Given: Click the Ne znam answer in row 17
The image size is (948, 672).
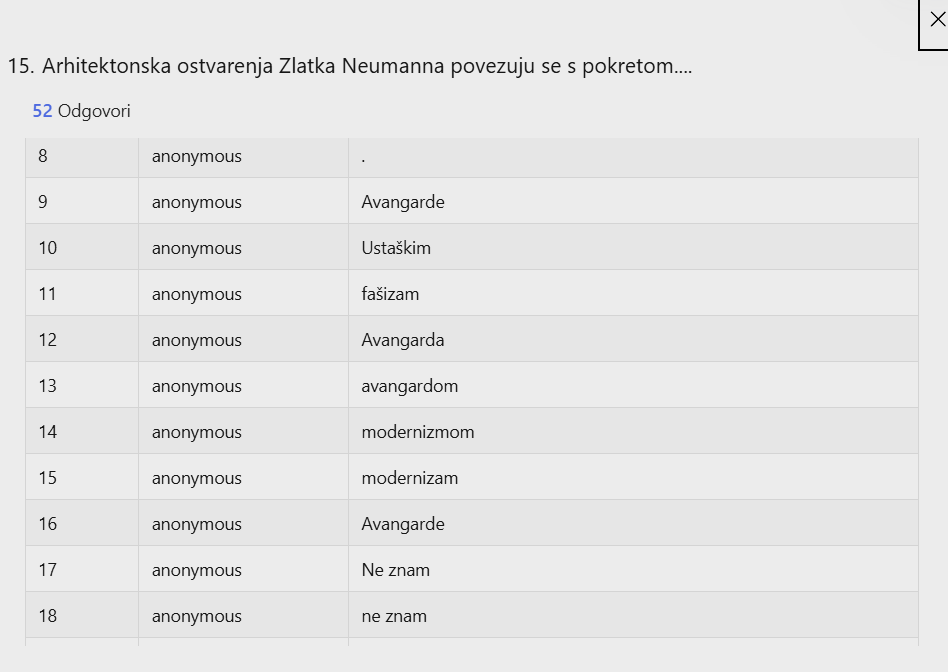Looking at the screenshot, I should pos(395,570).
